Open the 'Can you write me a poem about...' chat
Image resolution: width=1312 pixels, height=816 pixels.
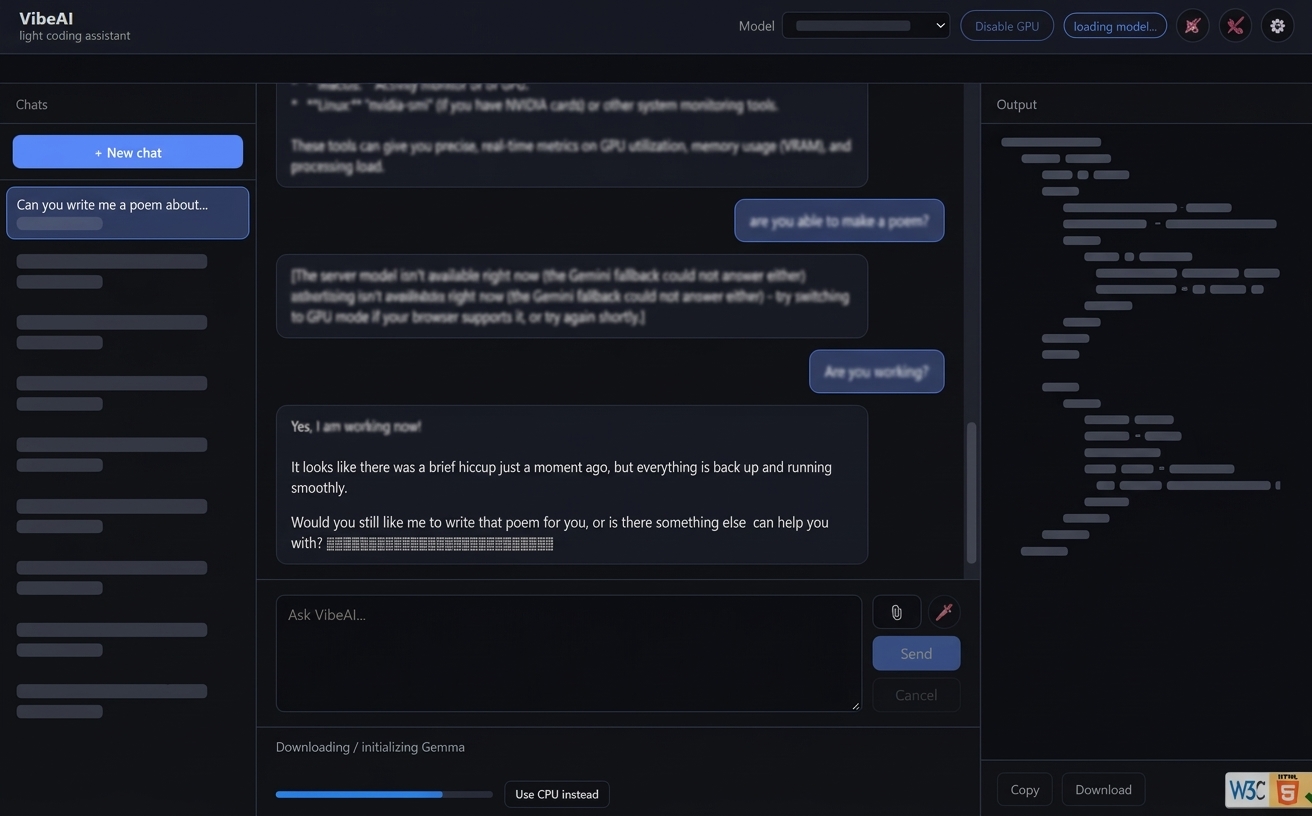click(128, 213)
